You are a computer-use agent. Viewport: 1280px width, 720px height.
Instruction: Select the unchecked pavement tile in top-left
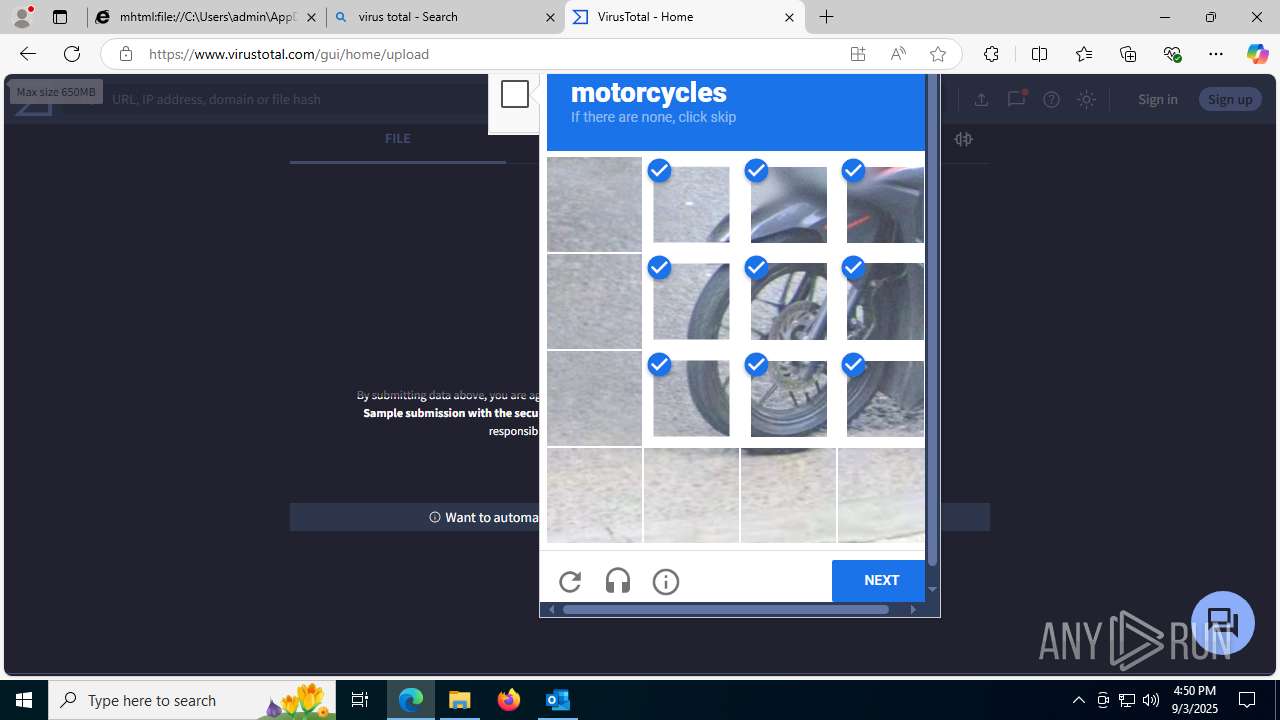click(594, 205)
